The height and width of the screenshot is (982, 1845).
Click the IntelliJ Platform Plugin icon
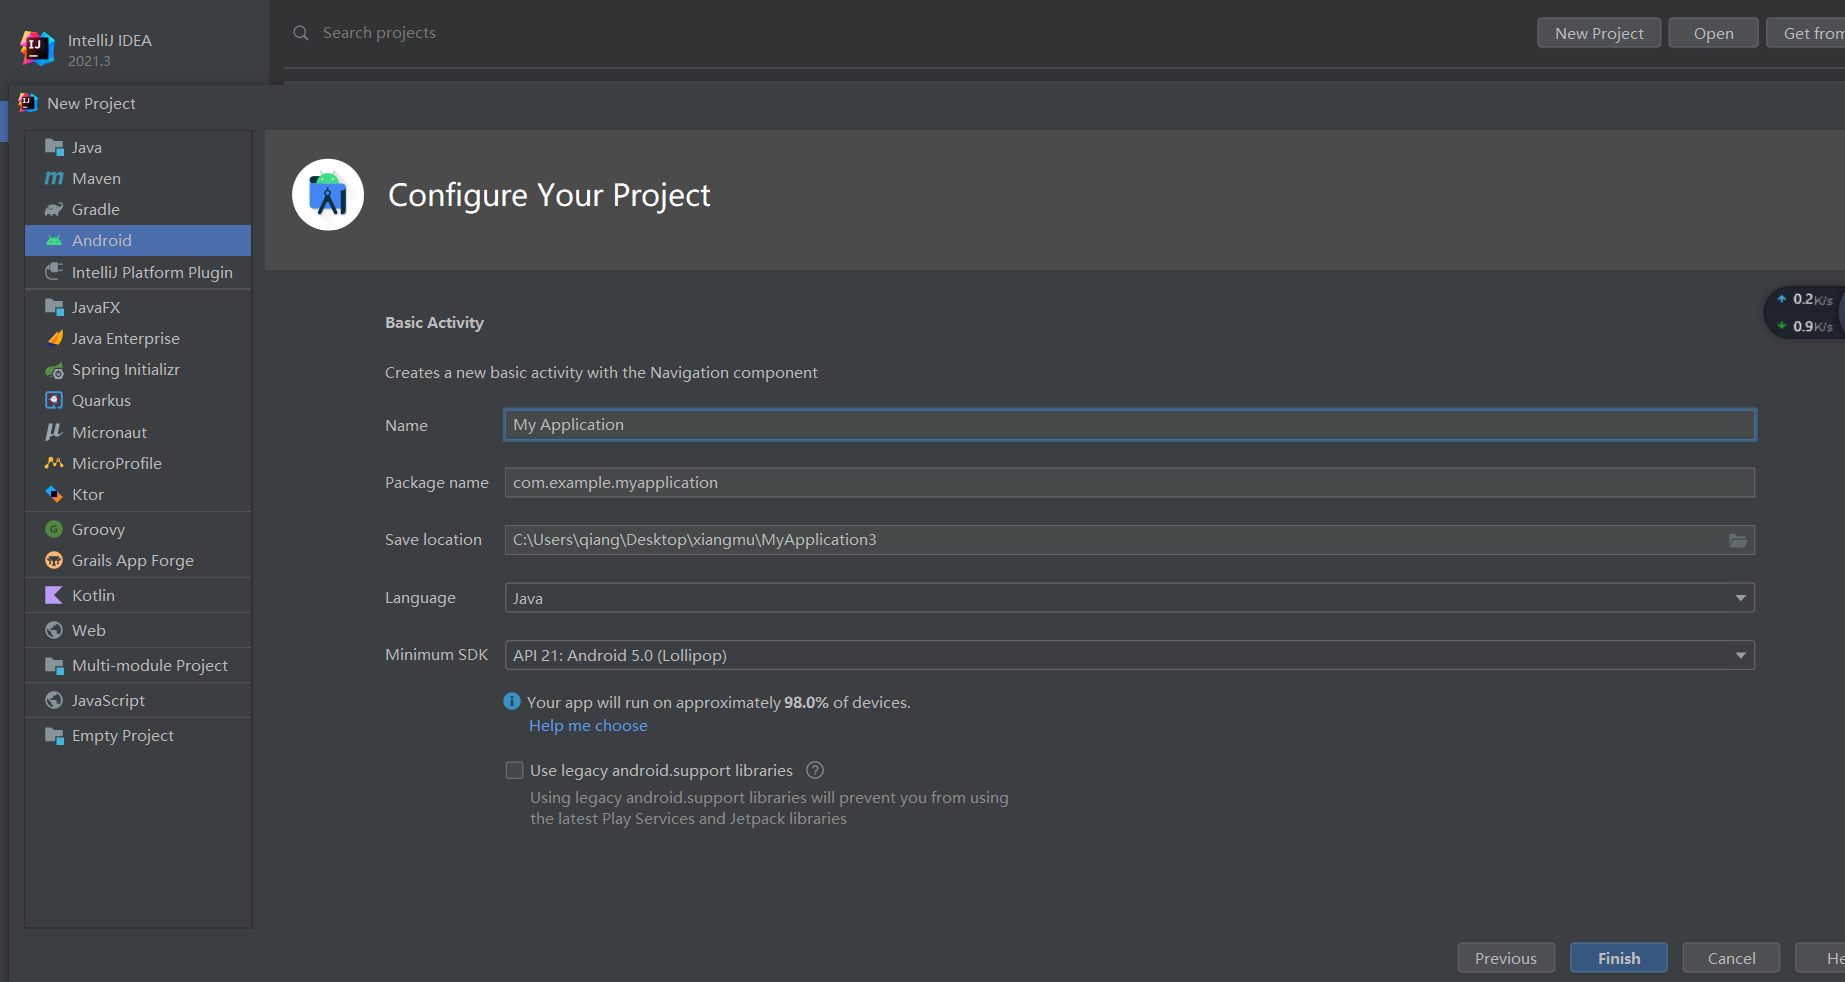pyautogui.click(x=54, y=272)
